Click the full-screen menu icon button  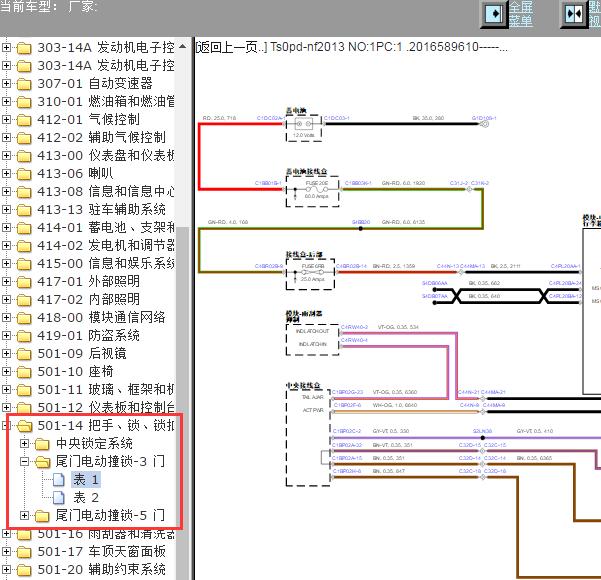point(494,14)
